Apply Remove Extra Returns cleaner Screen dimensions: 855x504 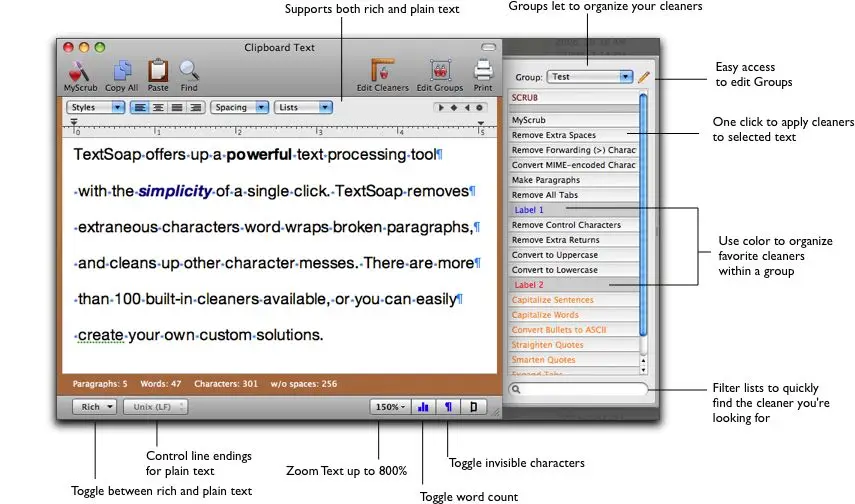[x=574, y=240]
